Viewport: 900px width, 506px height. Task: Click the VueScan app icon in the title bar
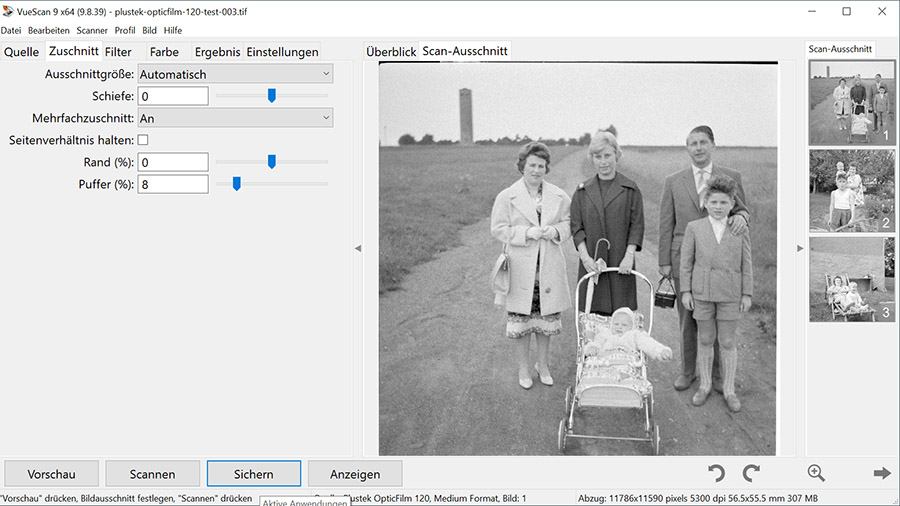[9, 11]
